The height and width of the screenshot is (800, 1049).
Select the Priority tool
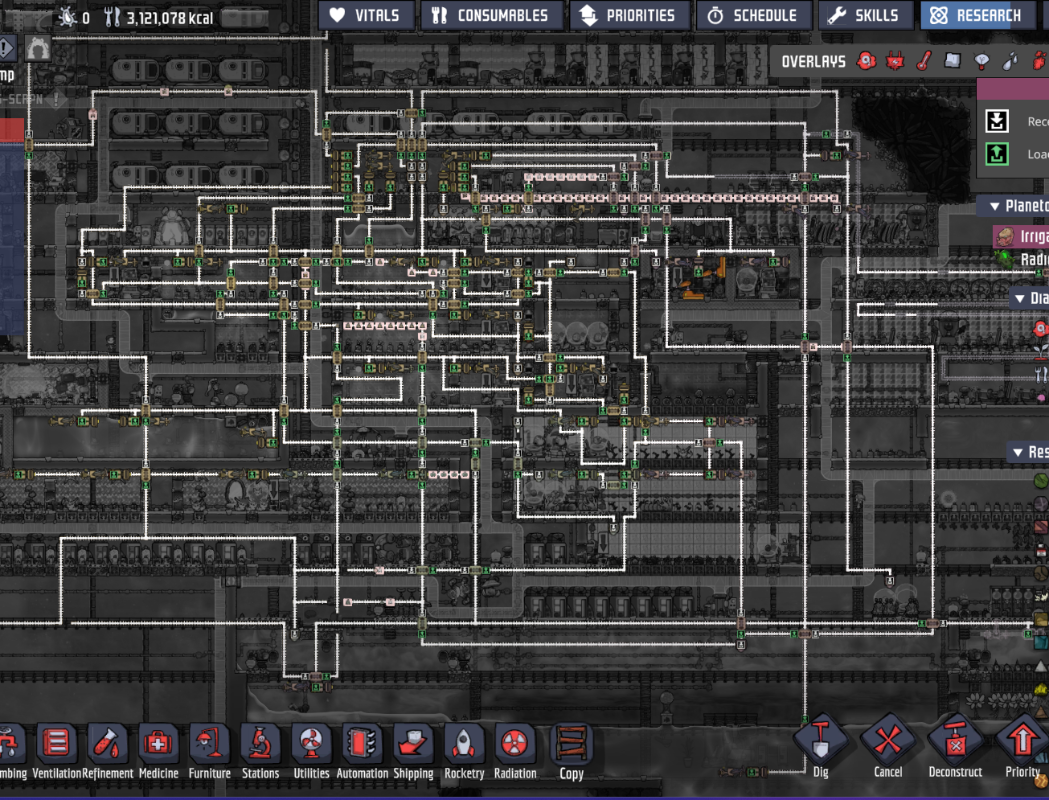(x=1022, y=746)
